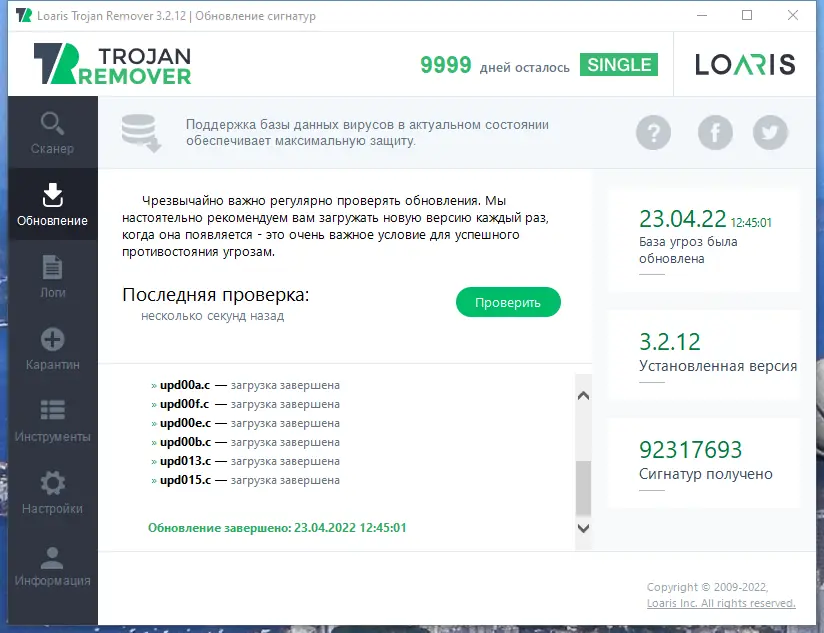Image resolution: width=824 pixels, height=633 pixels.
Task: Click the scrollbar down arrow
Action: click(583, 528)
